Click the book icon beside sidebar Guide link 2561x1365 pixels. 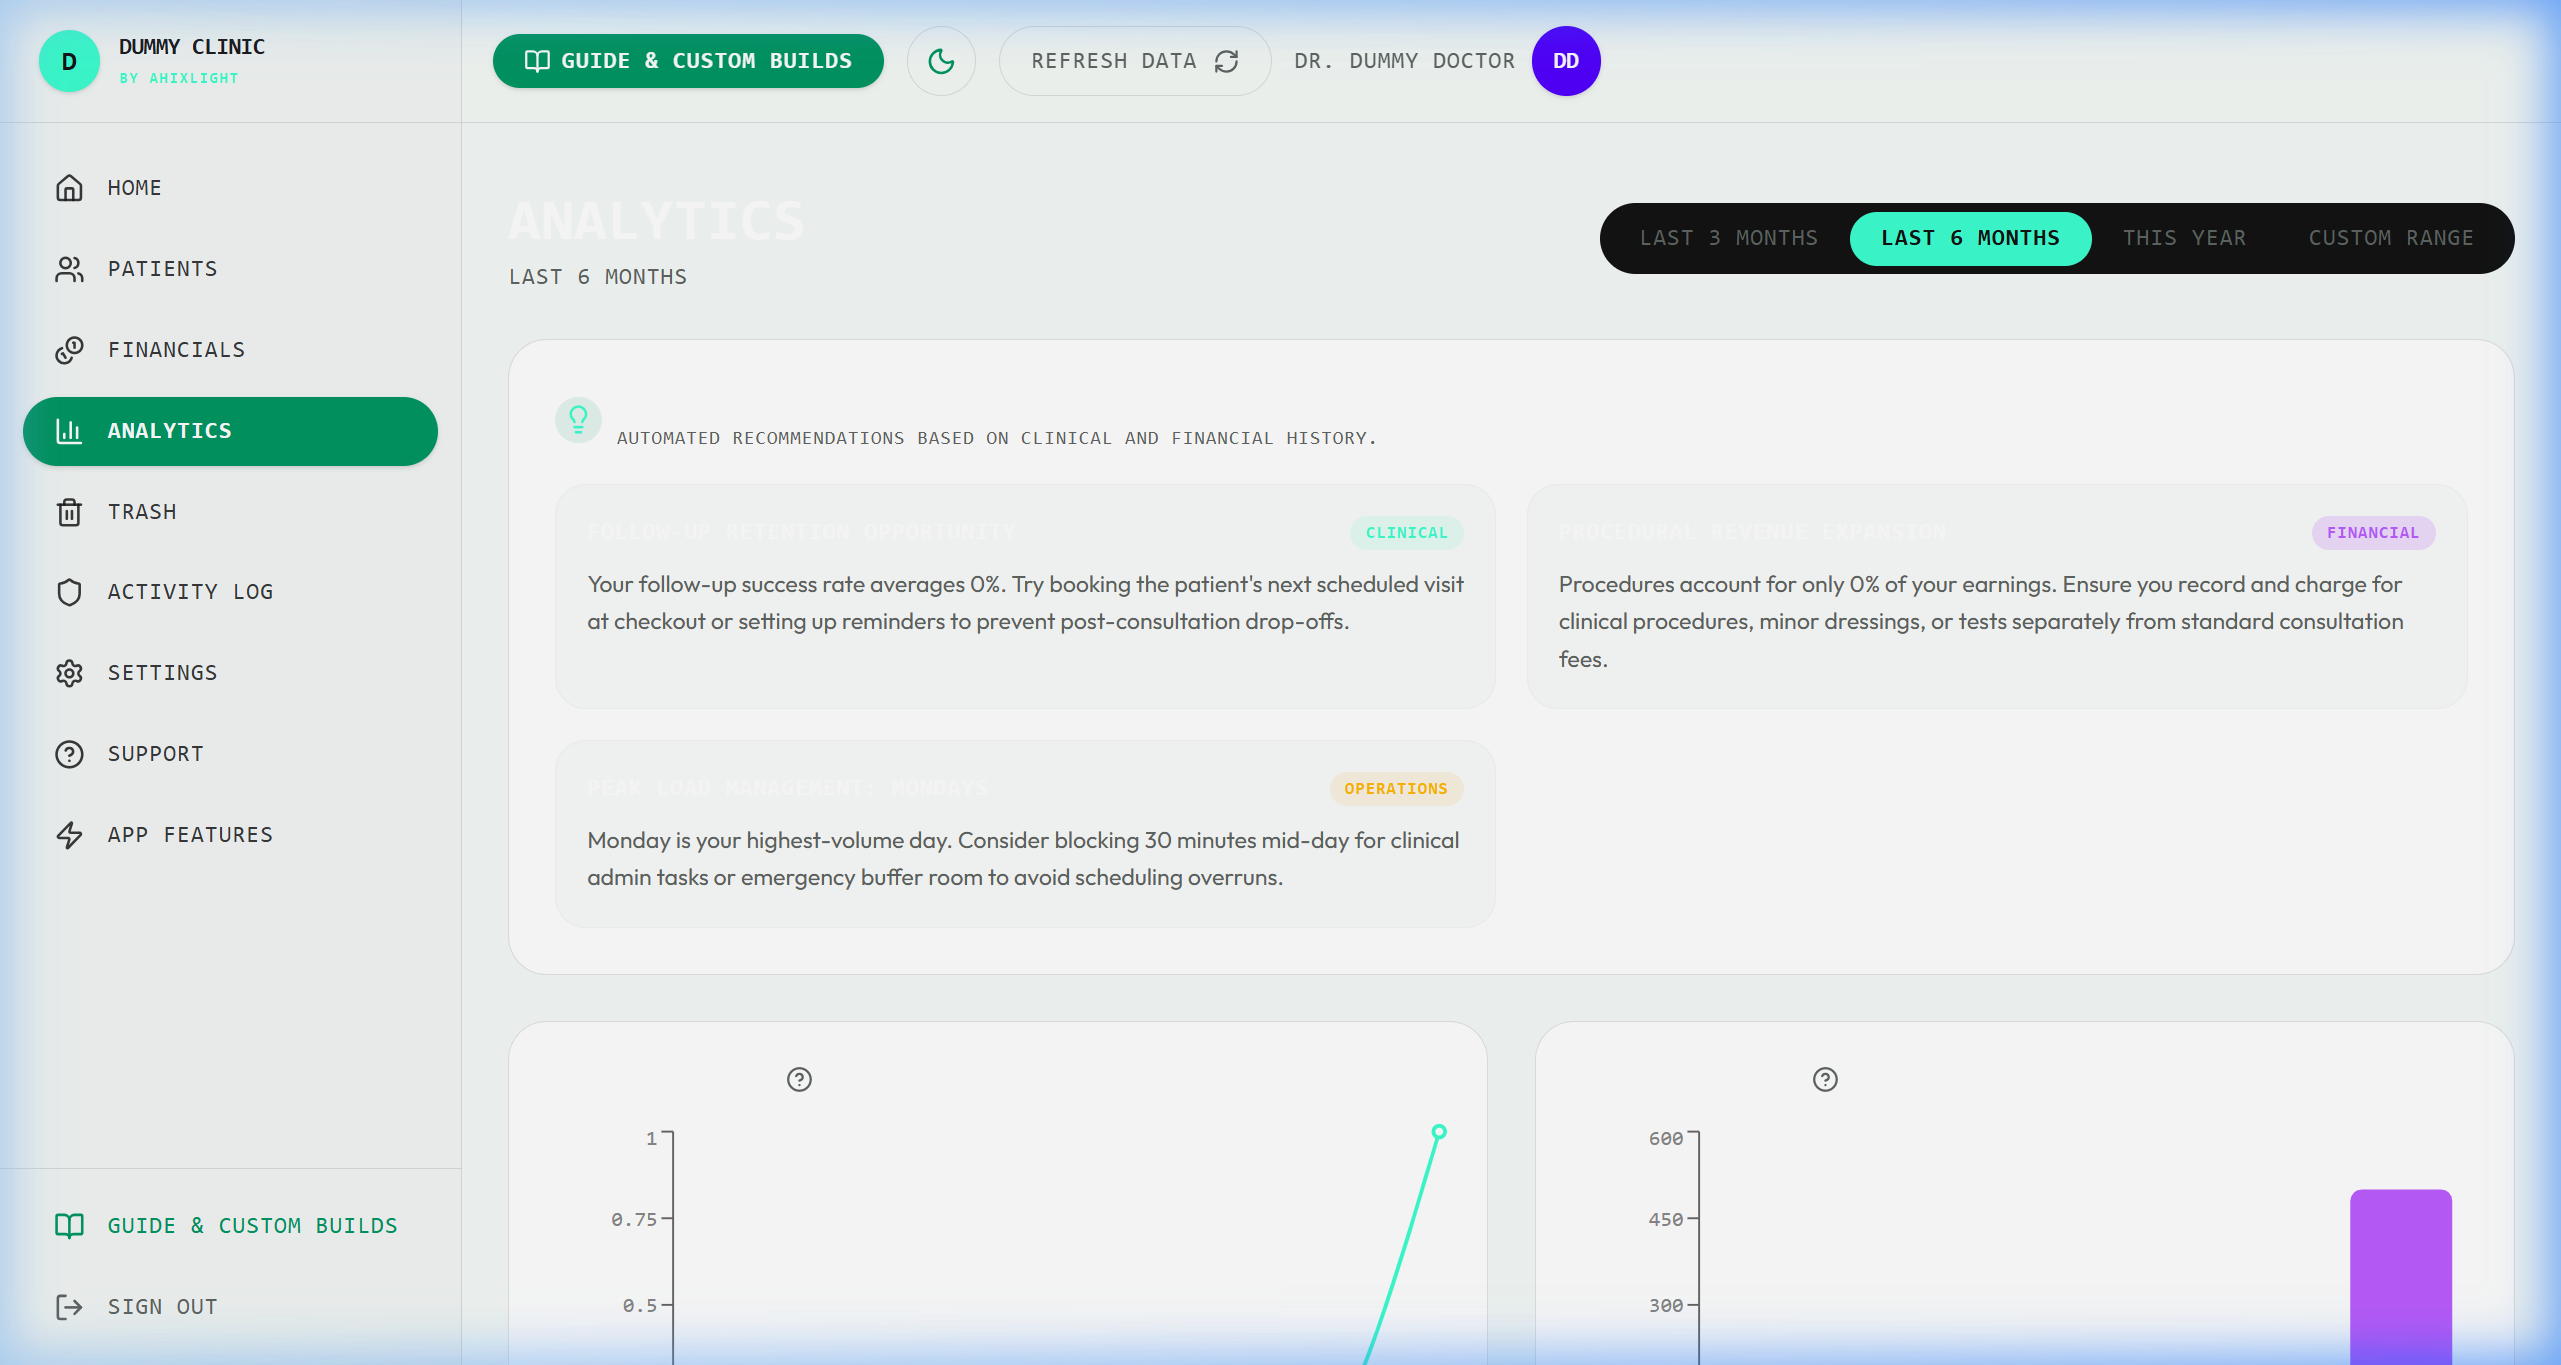(x=69, y=1226)
